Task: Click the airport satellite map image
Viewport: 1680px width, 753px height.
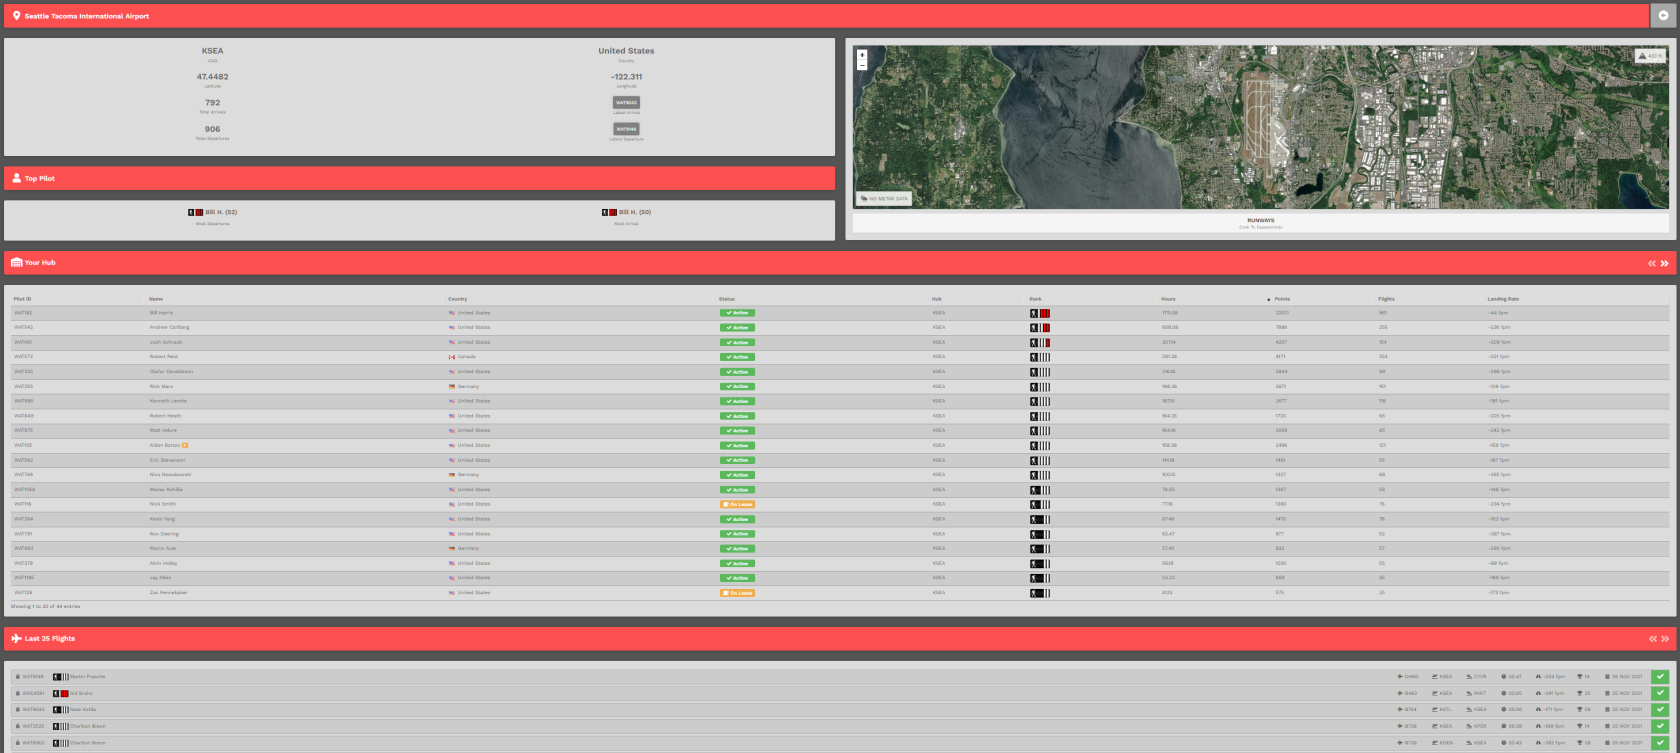Action: (x=1260, y=127)
